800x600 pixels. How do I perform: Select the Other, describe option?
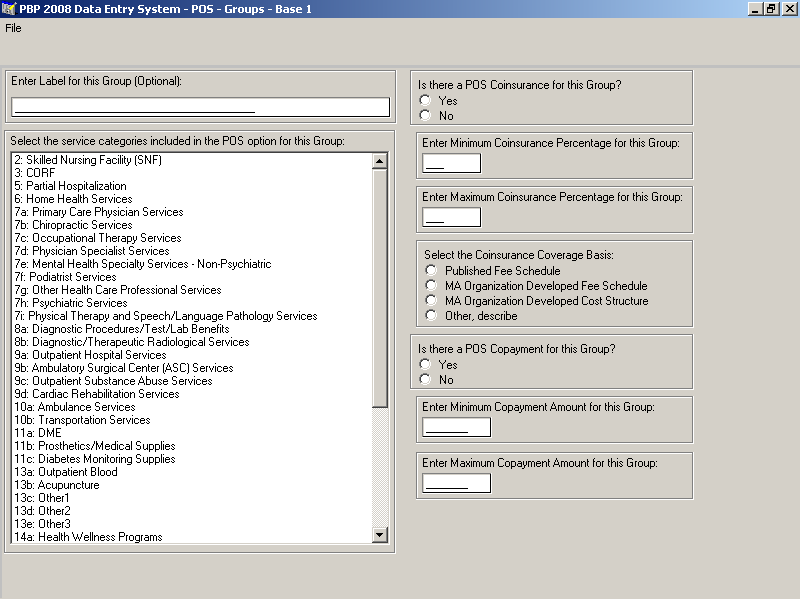coord(431,315)
